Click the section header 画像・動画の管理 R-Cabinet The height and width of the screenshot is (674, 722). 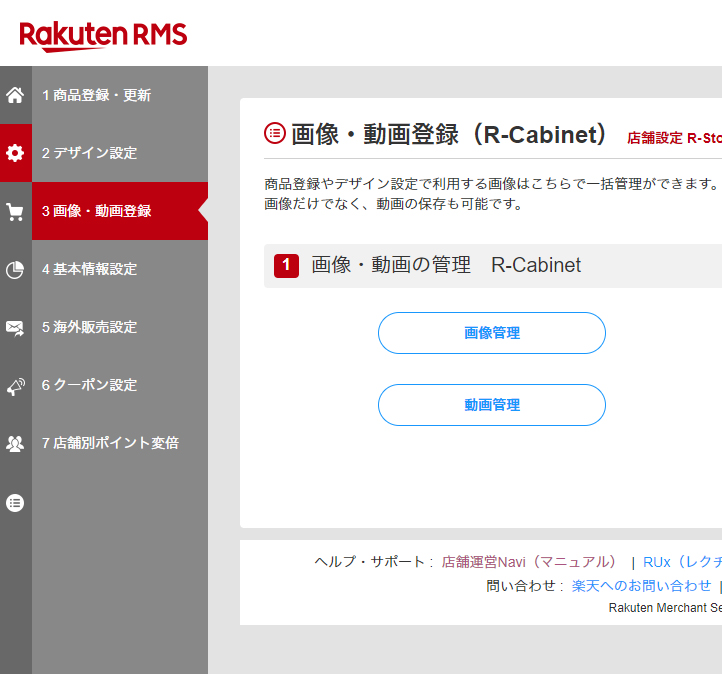[446, 265]
